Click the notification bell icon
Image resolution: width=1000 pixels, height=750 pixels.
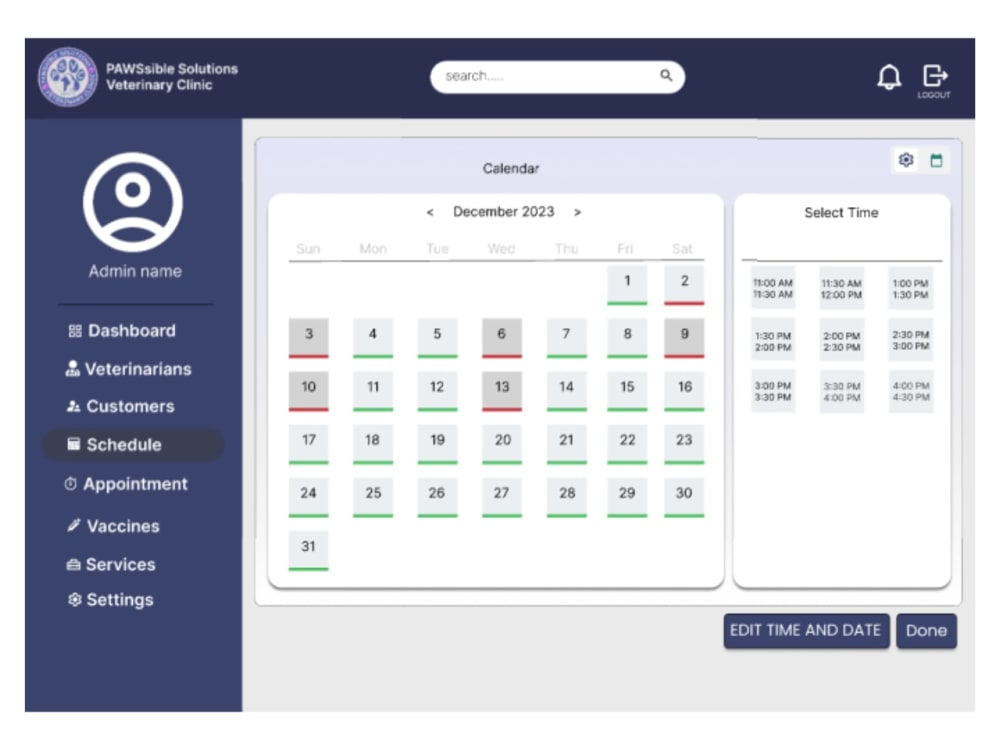point(889,77)
